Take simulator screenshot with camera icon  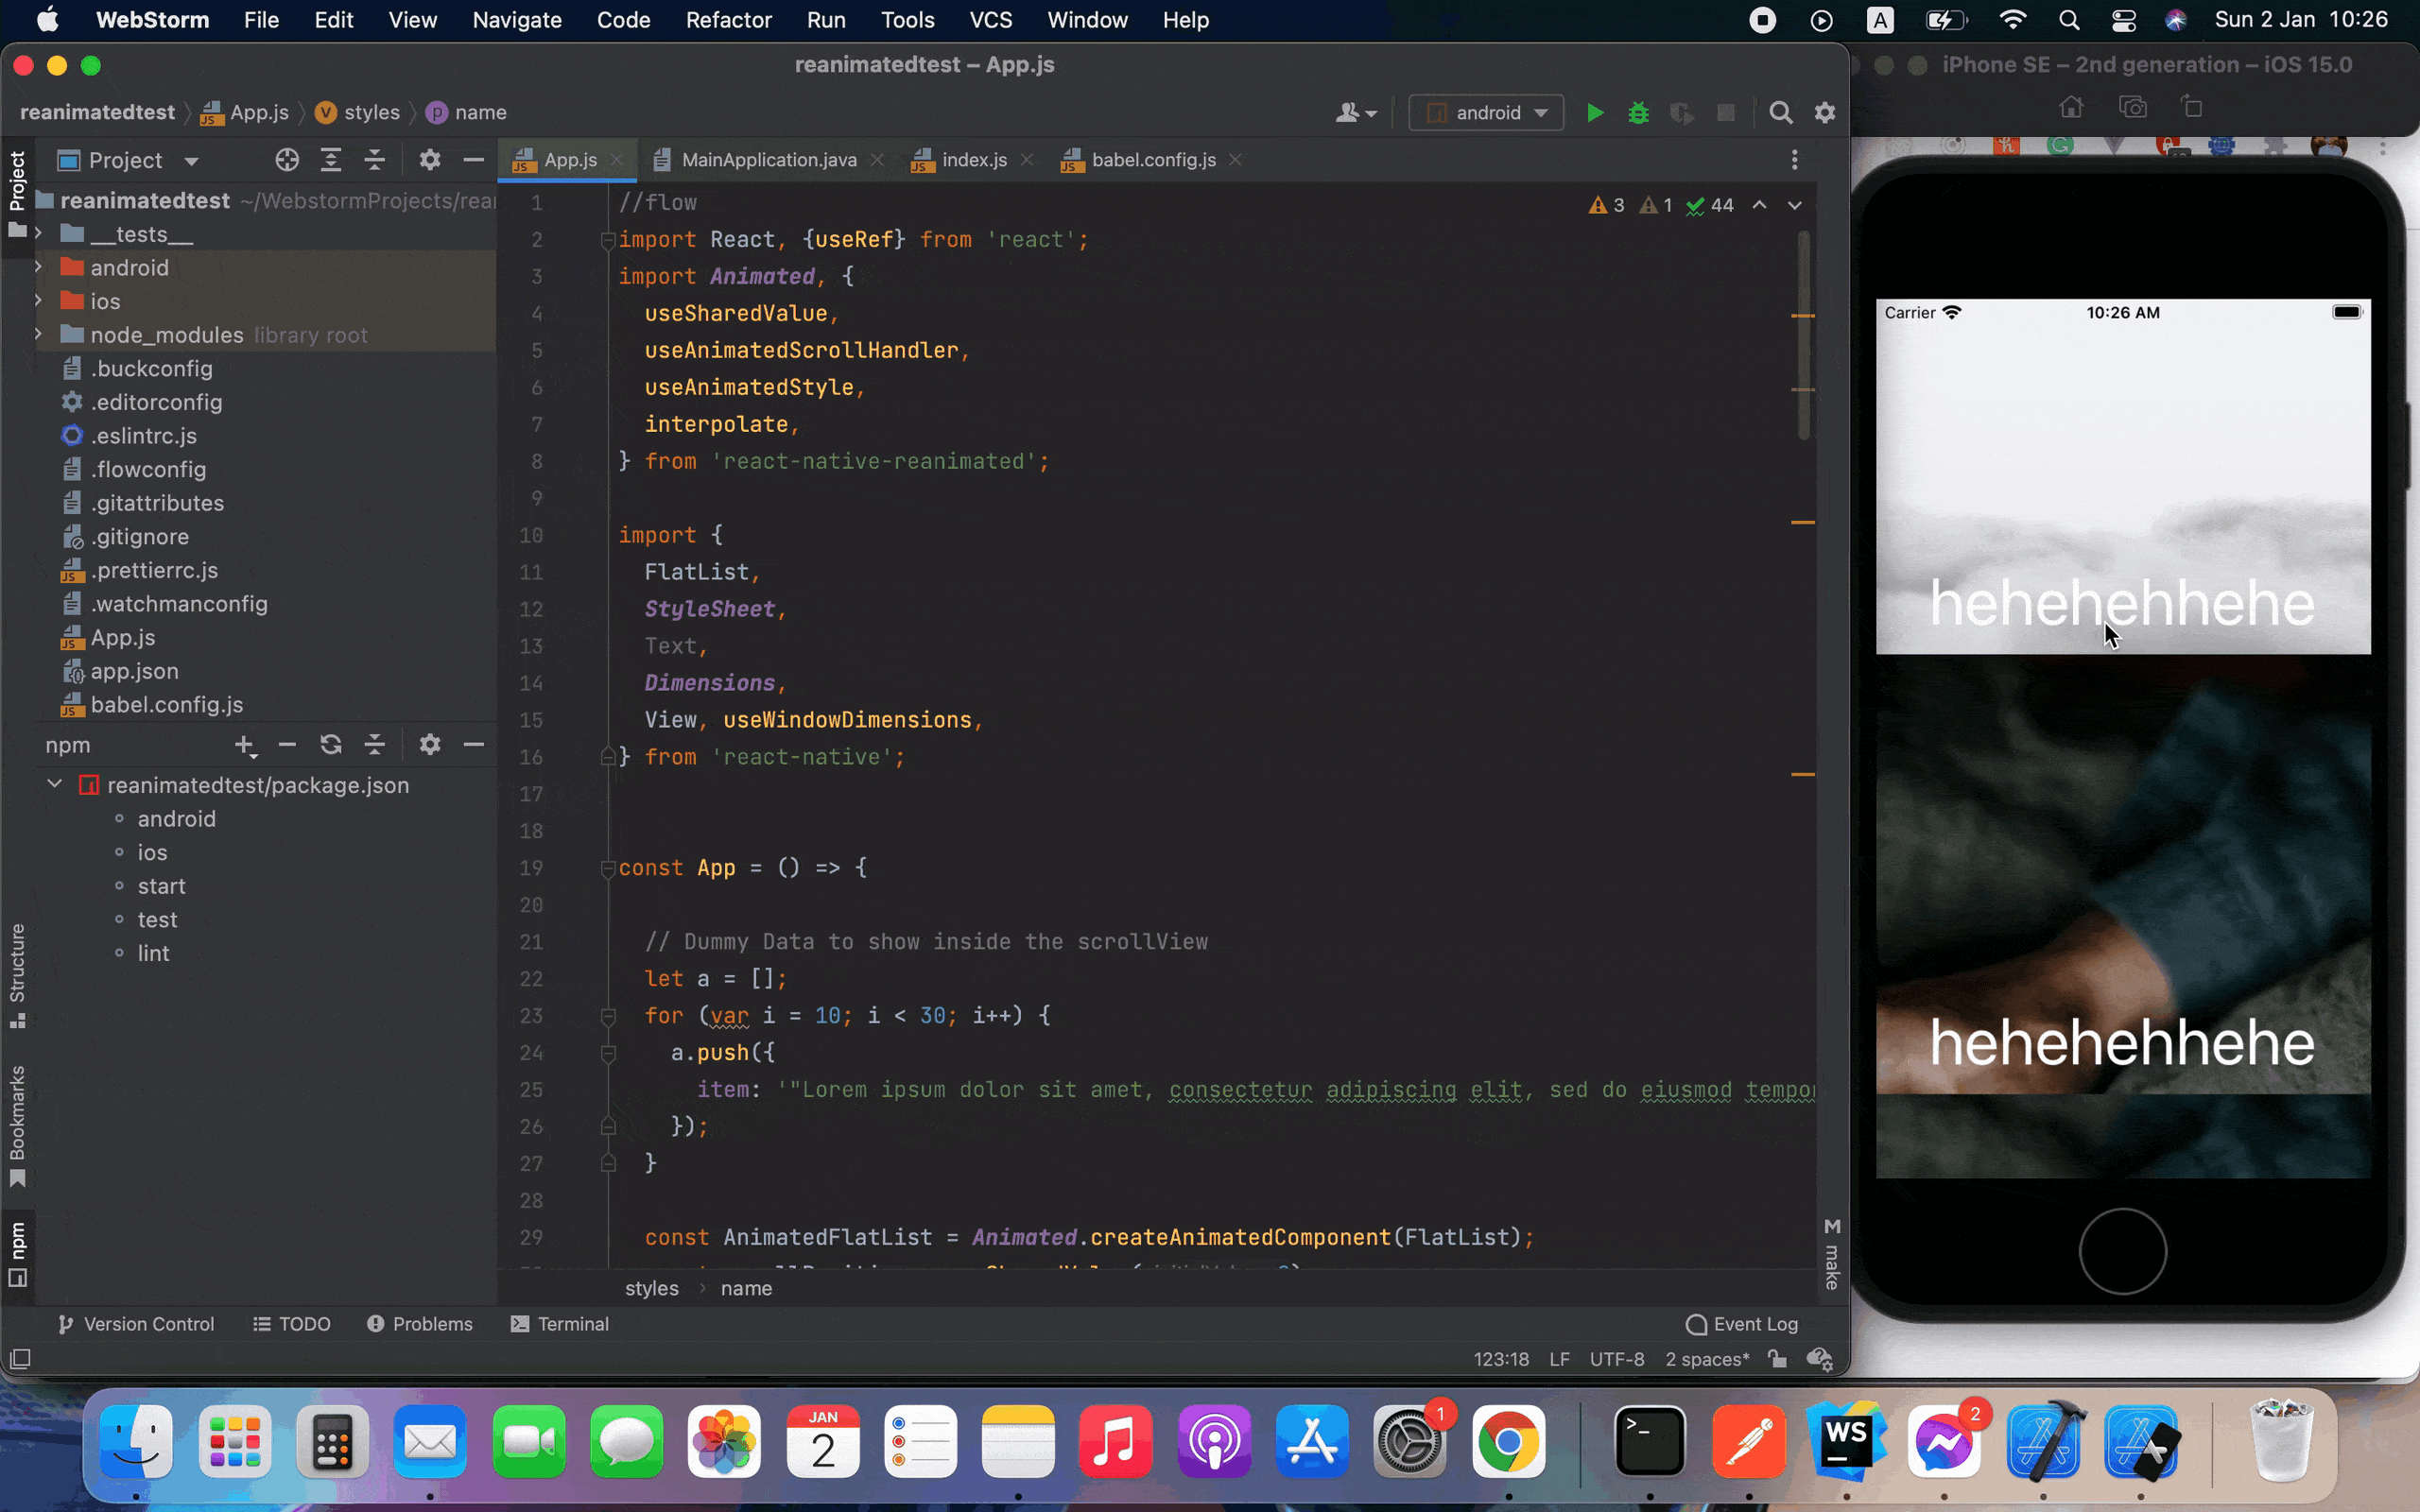tap(2132, 107)
